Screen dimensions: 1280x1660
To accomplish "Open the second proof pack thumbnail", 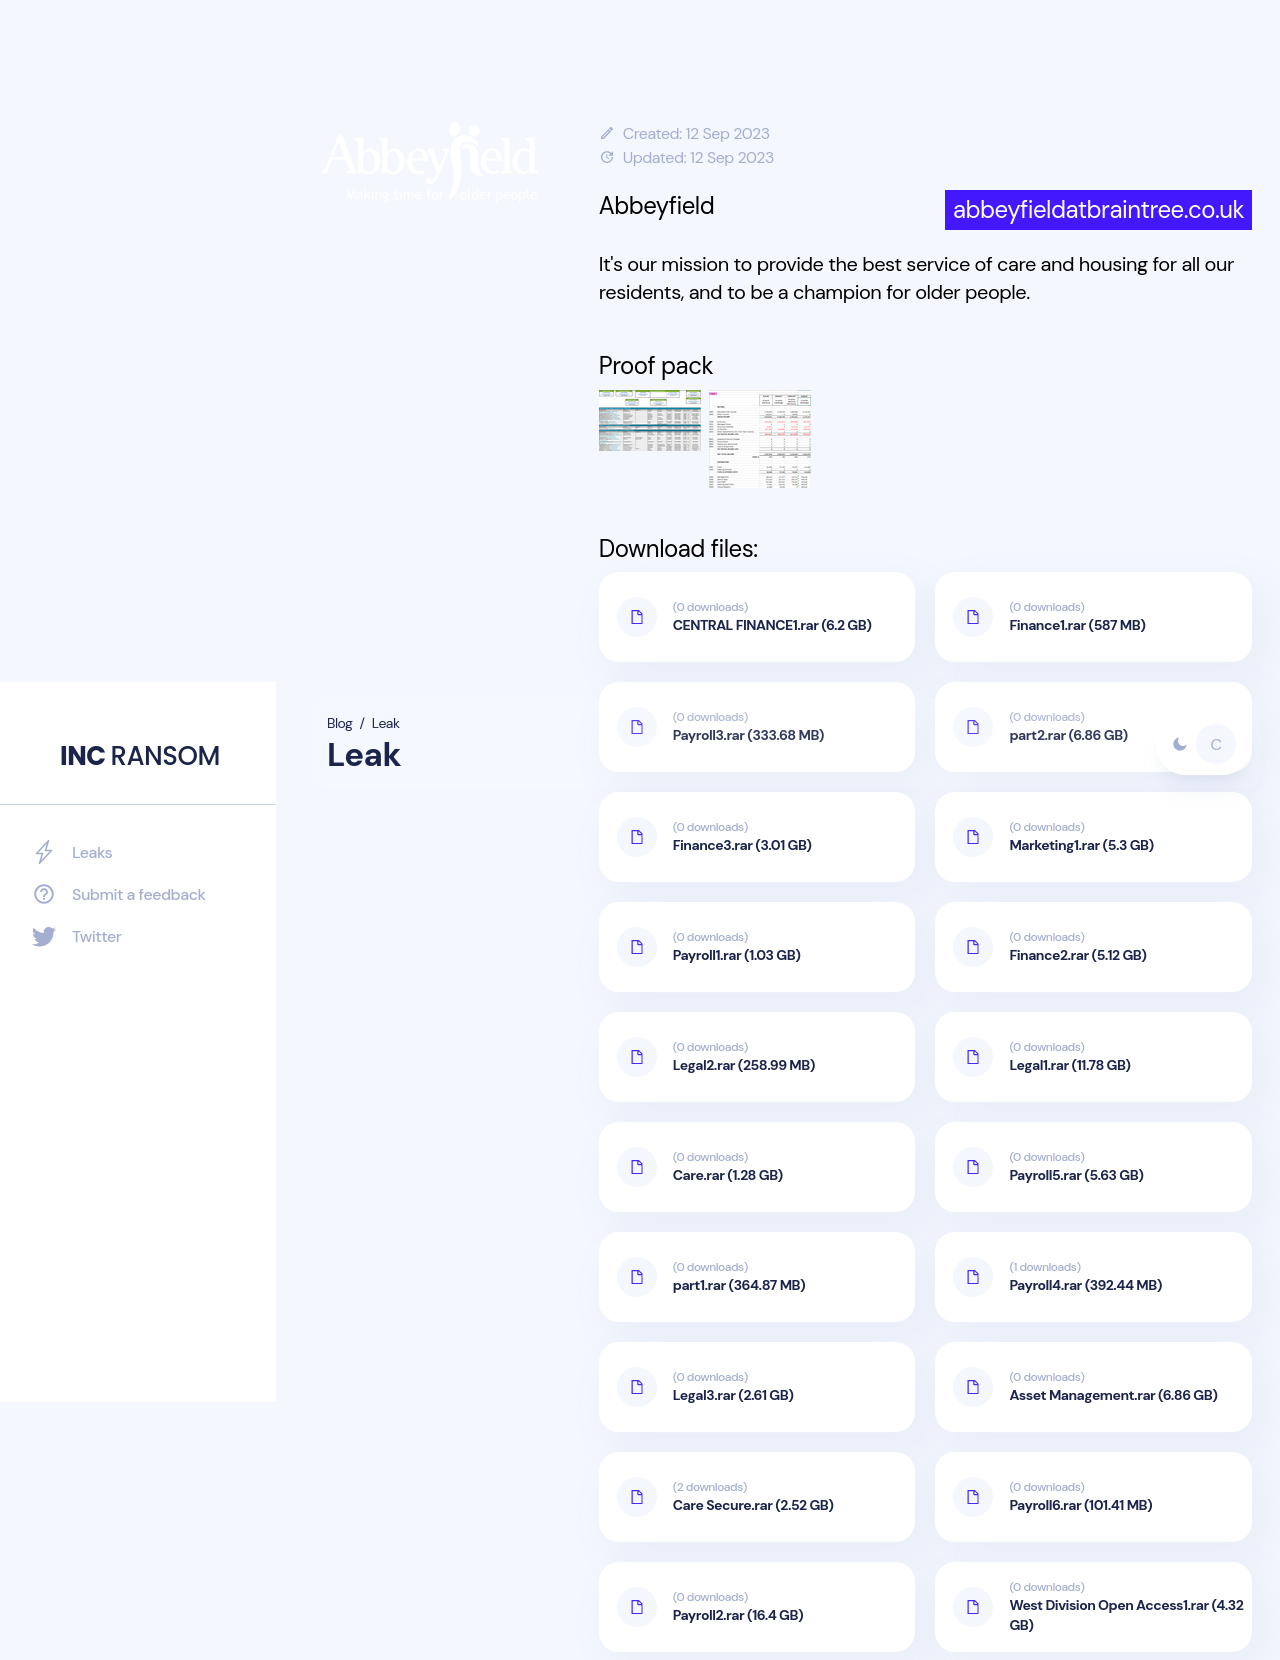I will tap(760, 439).
